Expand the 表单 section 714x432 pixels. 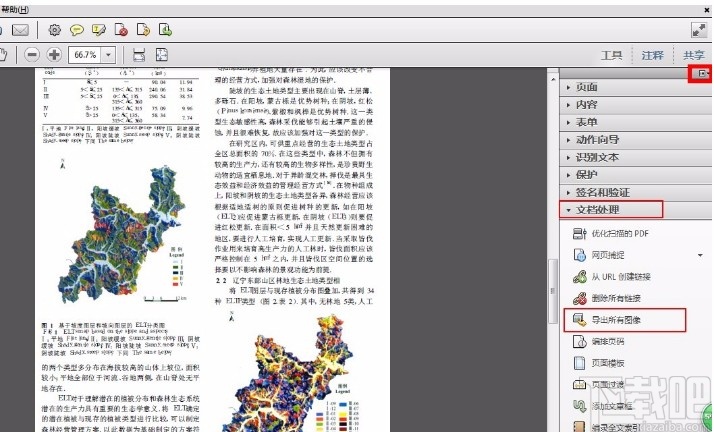click(x=635, y=122)
